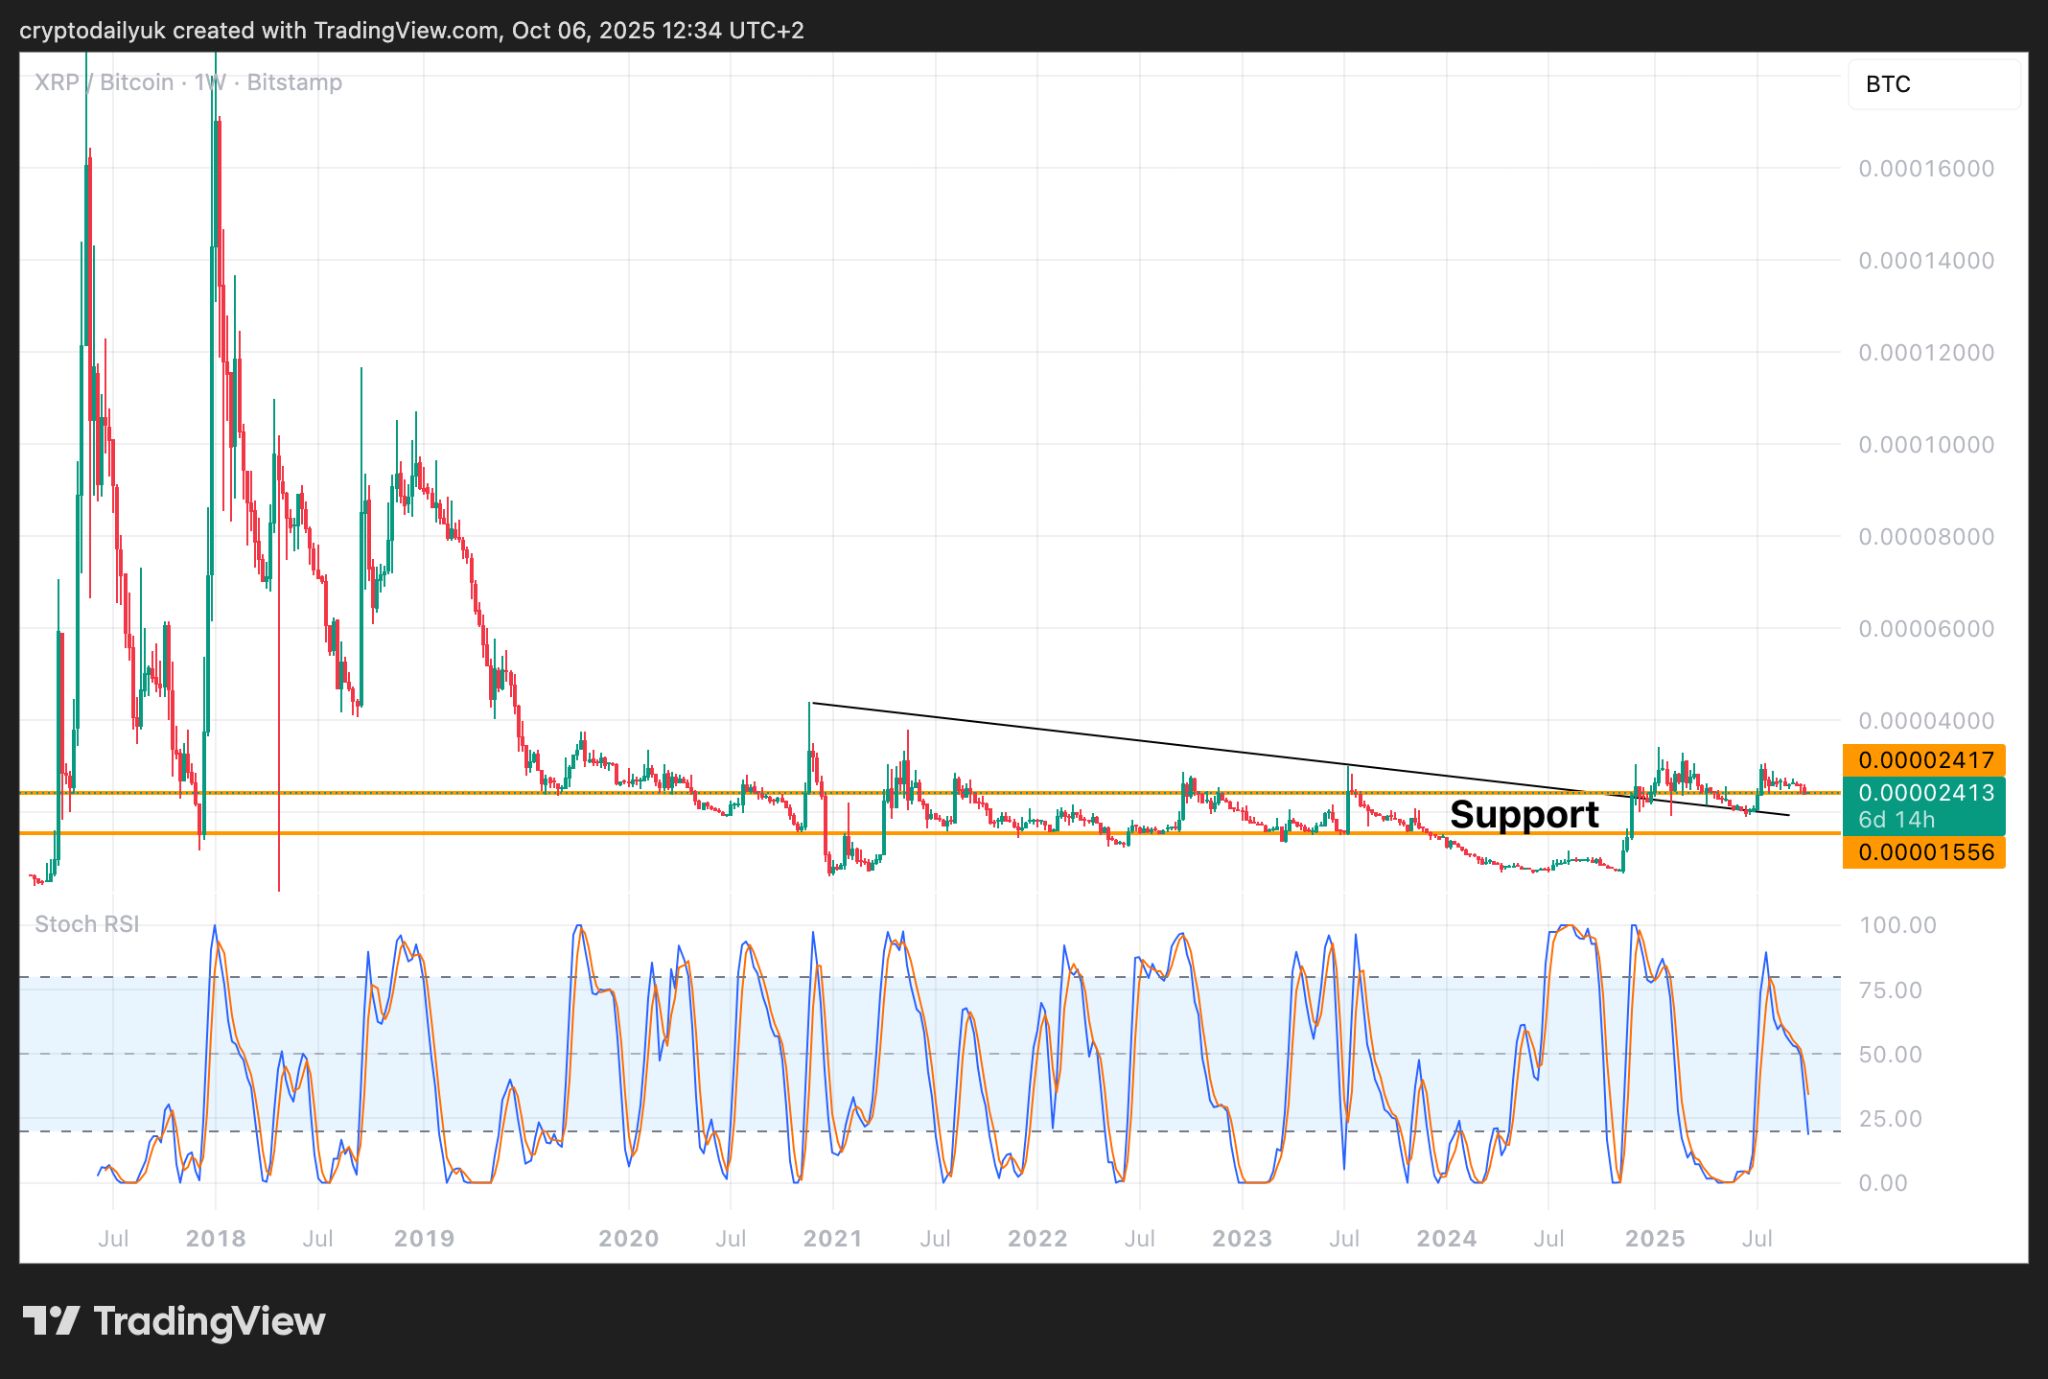Click the TradingView logo icon at bottom
Viewport: 2048px width, 1379px height.
pyautogui.click(x=51, y=1321)
